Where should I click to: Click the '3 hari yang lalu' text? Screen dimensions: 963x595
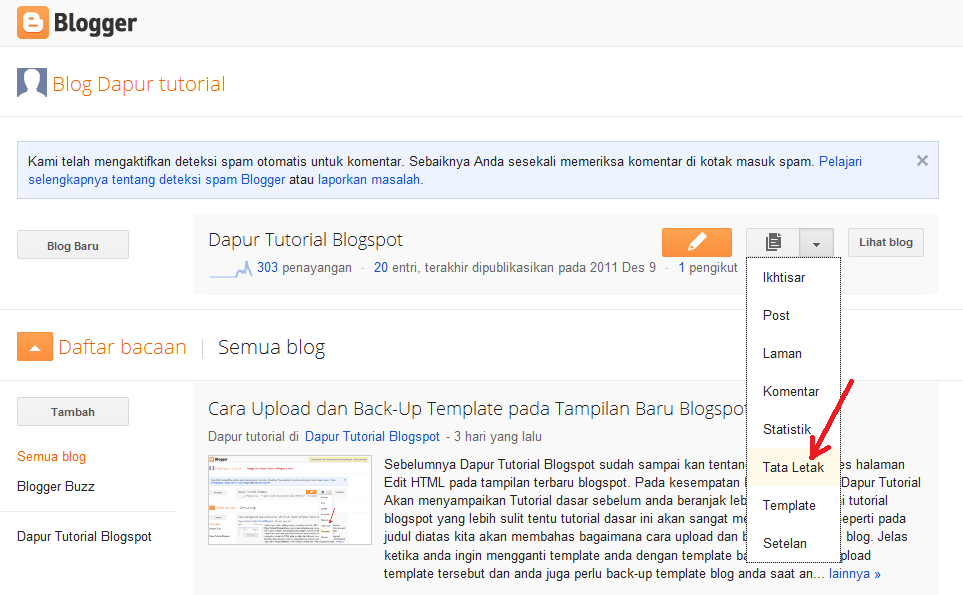pos(497,437)
